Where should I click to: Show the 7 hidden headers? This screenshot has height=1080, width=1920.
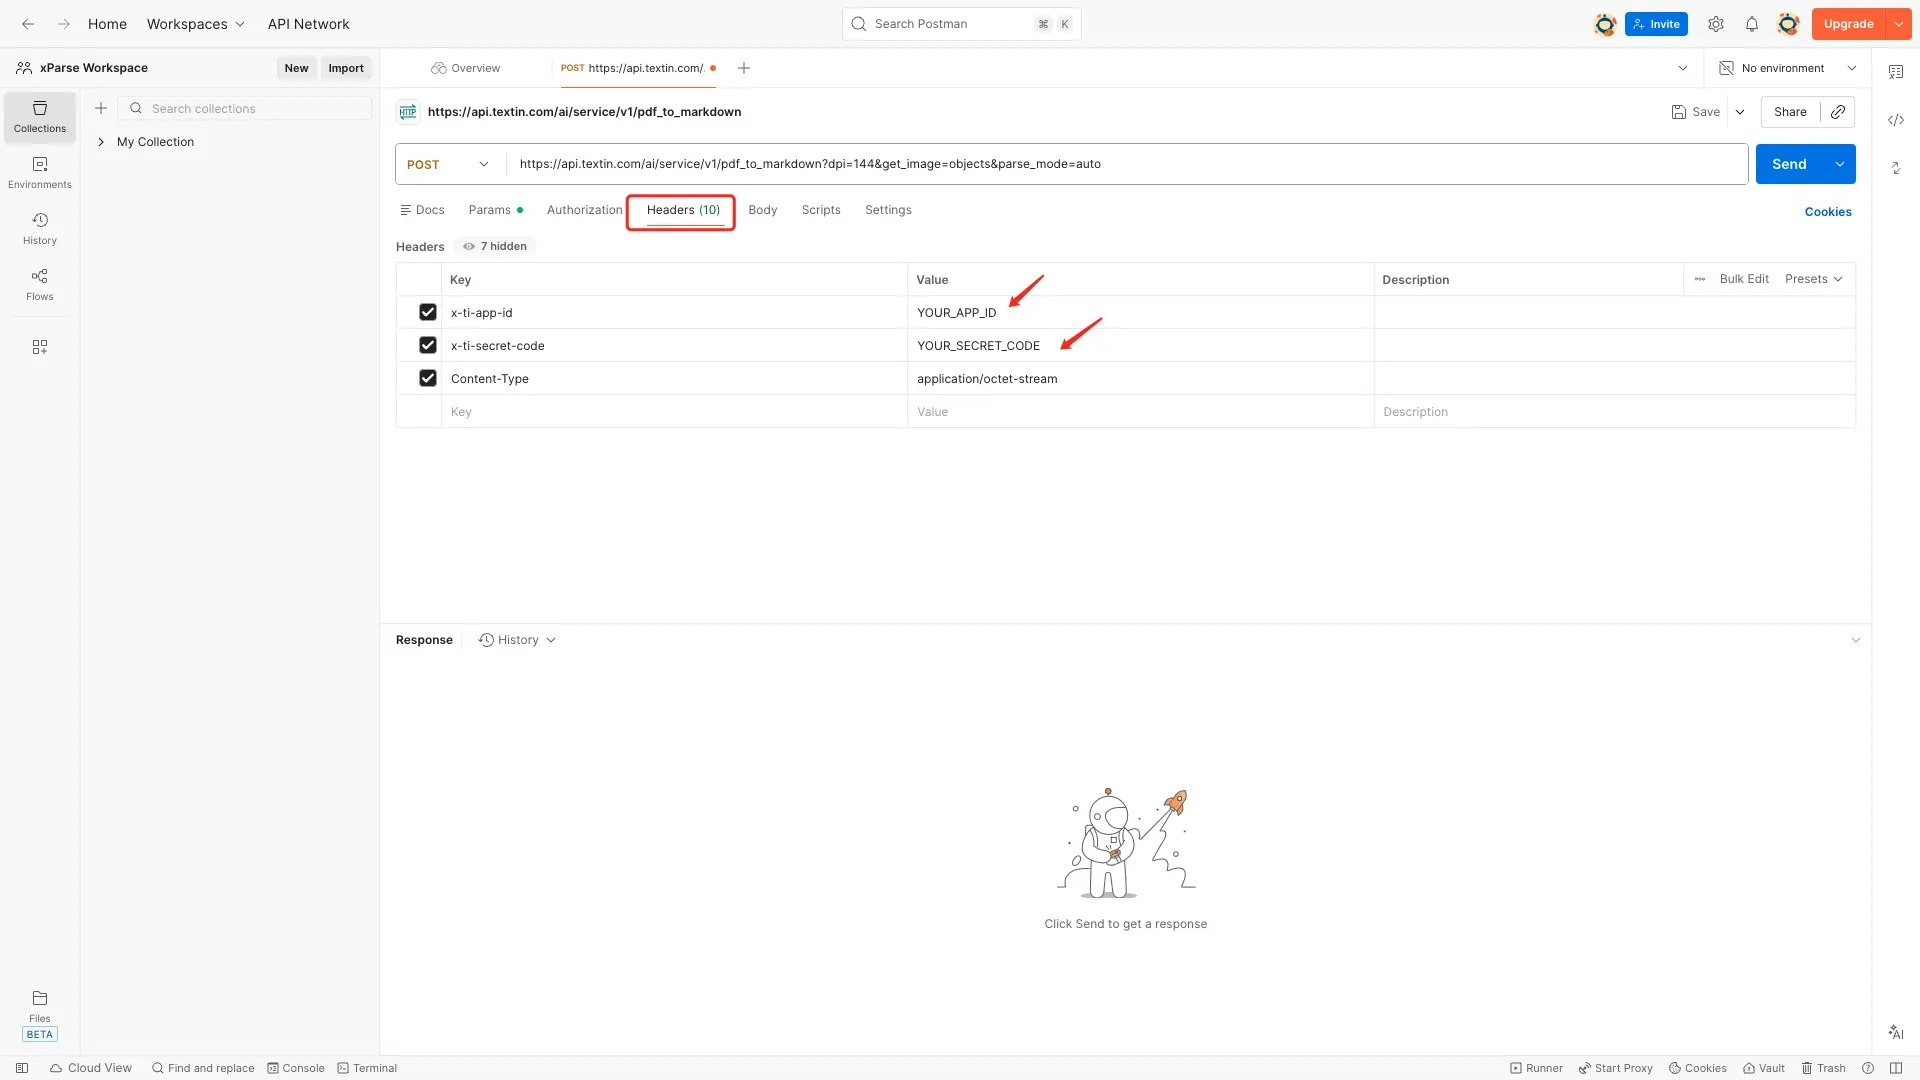point(495,246)
